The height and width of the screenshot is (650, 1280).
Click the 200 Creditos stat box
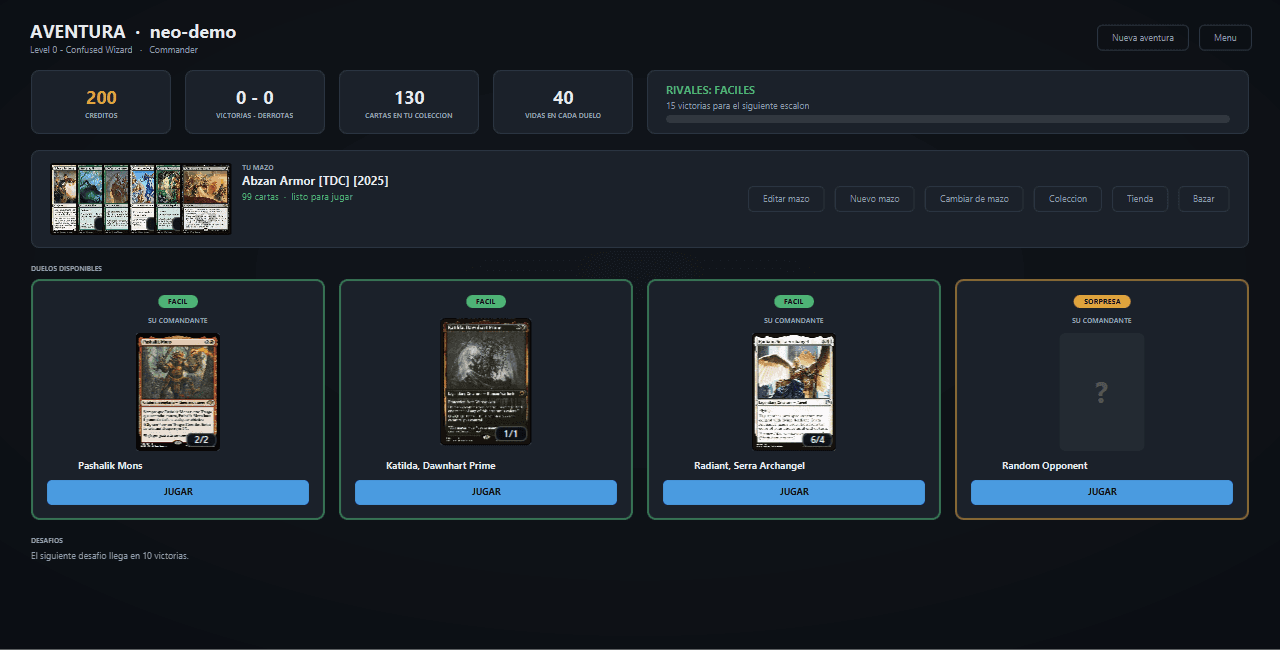tap(101, 102)
